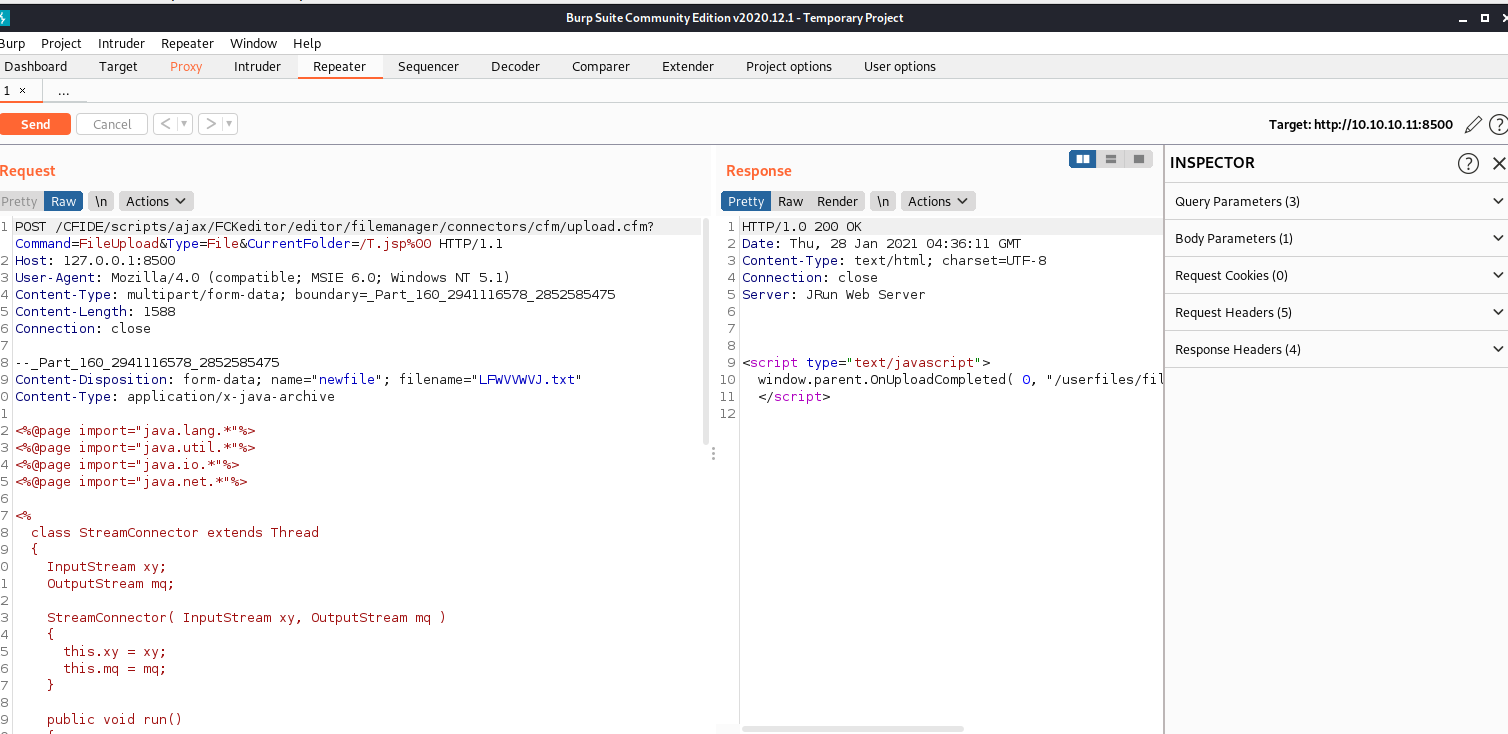Edit target with the pencil icon
Viewport: 1508px width, 734px height.
coord(1472,124)
